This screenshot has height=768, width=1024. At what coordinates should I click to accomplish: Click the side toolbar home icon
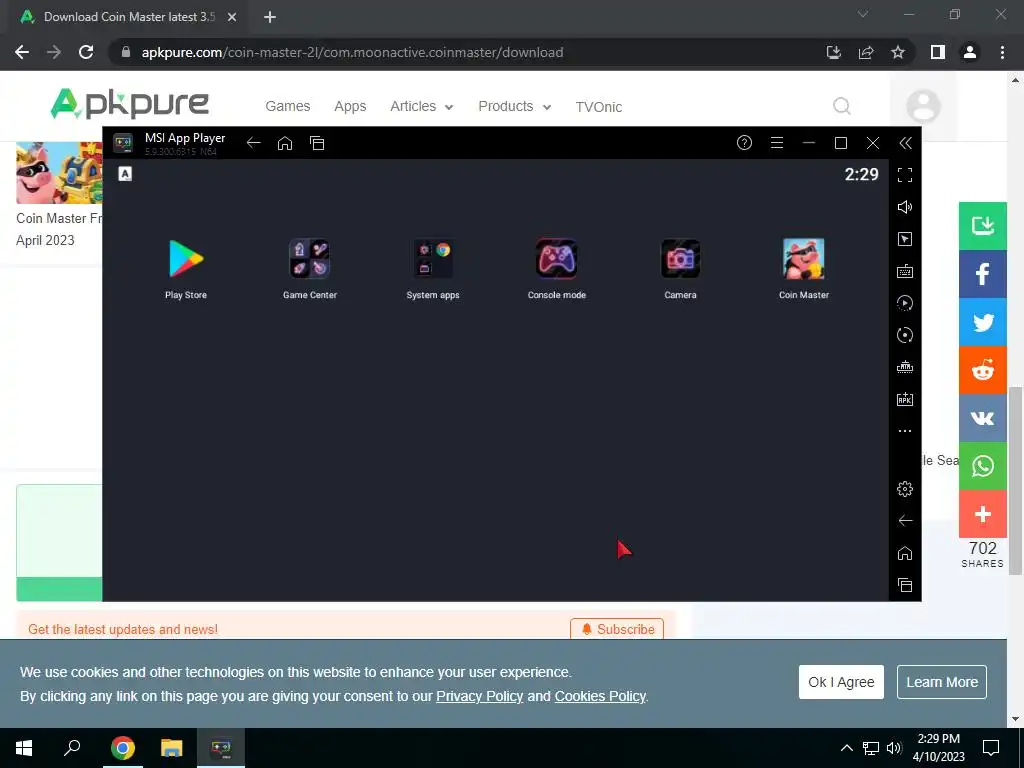[x=905, y=553]
